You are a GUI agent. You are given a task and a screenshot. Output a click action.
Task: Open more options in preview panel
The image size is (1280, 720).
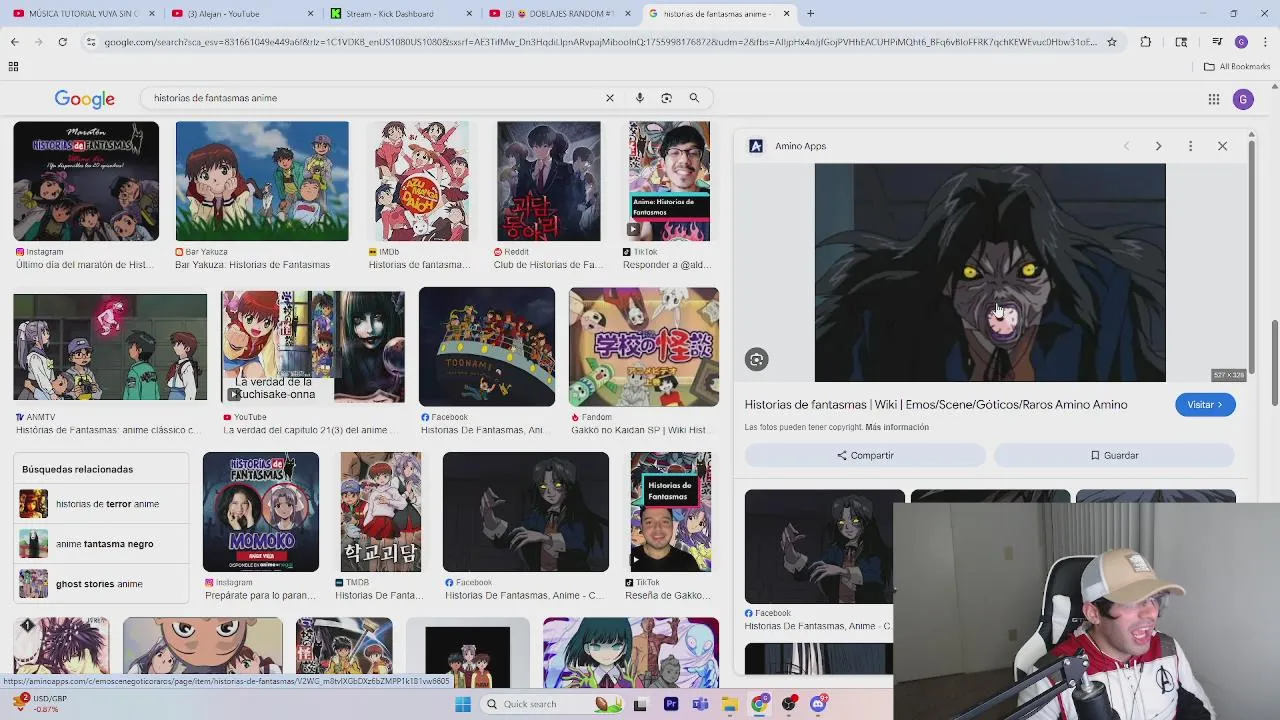(1190, 146)
